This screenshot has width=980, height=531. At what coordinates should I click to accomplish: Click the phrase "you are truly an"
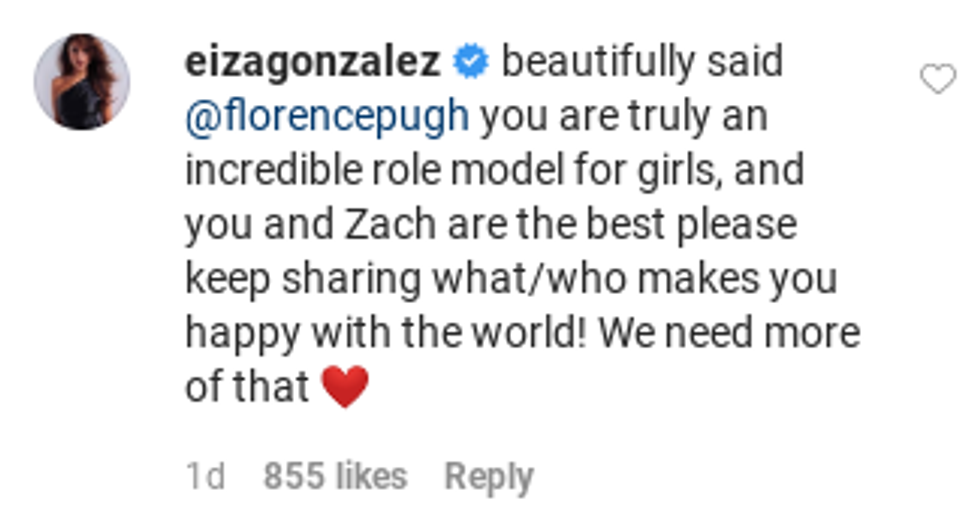click(623, 117)
